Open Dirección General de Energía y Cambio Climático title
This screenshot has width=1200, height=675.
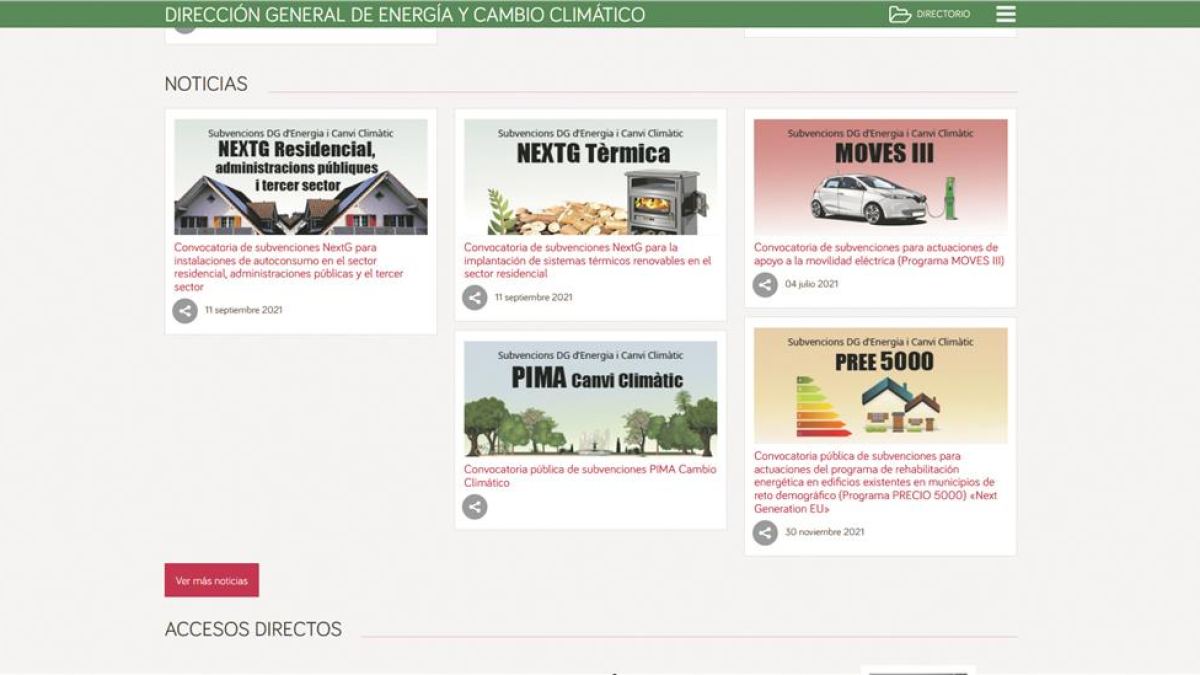point(405,15)
